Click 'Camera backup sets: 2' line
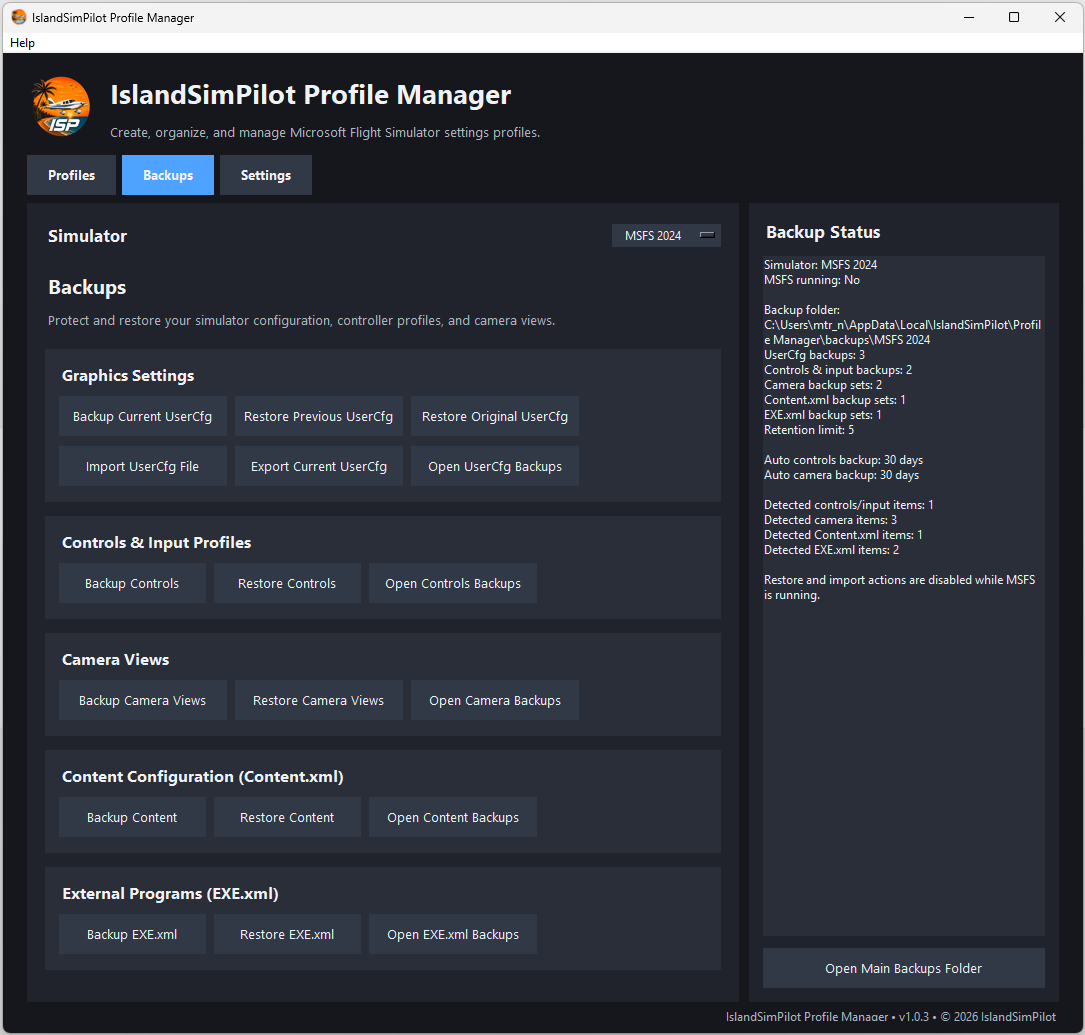 pos(823,385)
